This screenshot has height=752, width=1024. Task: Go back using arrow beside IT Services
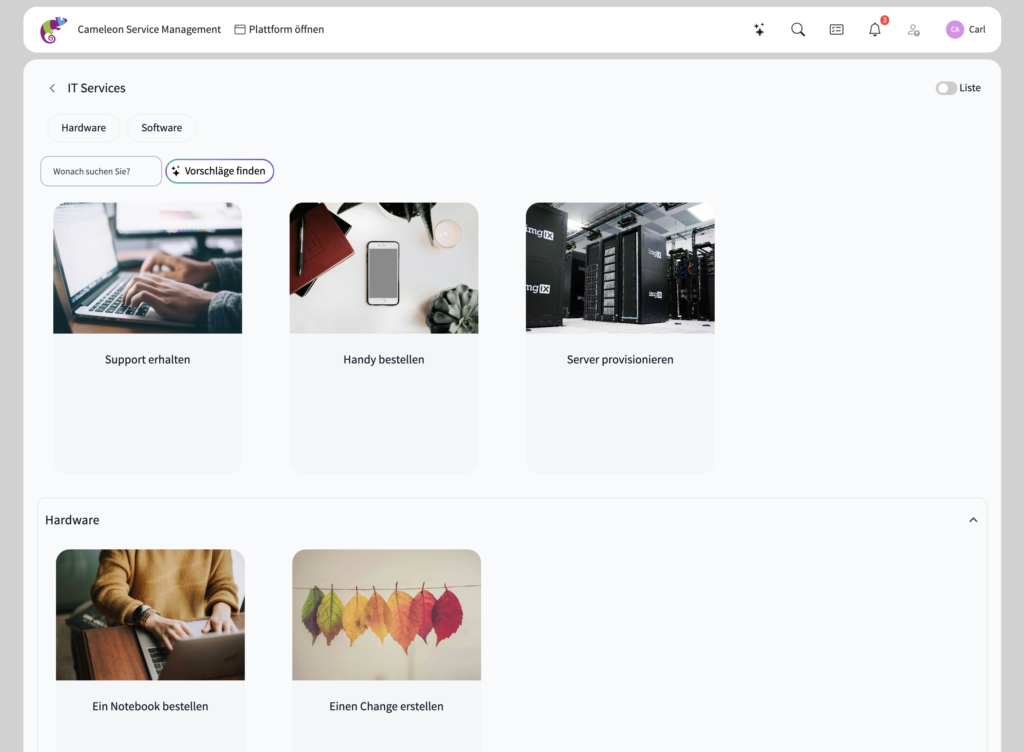(x=52, y=88)
